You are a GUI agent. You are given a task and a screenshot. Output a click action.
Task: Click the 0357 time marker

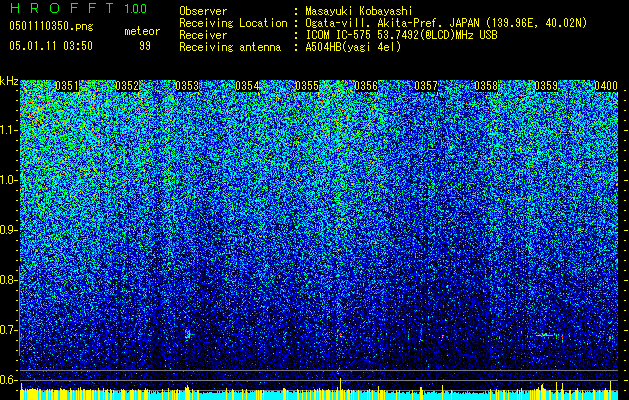(426, 86)
